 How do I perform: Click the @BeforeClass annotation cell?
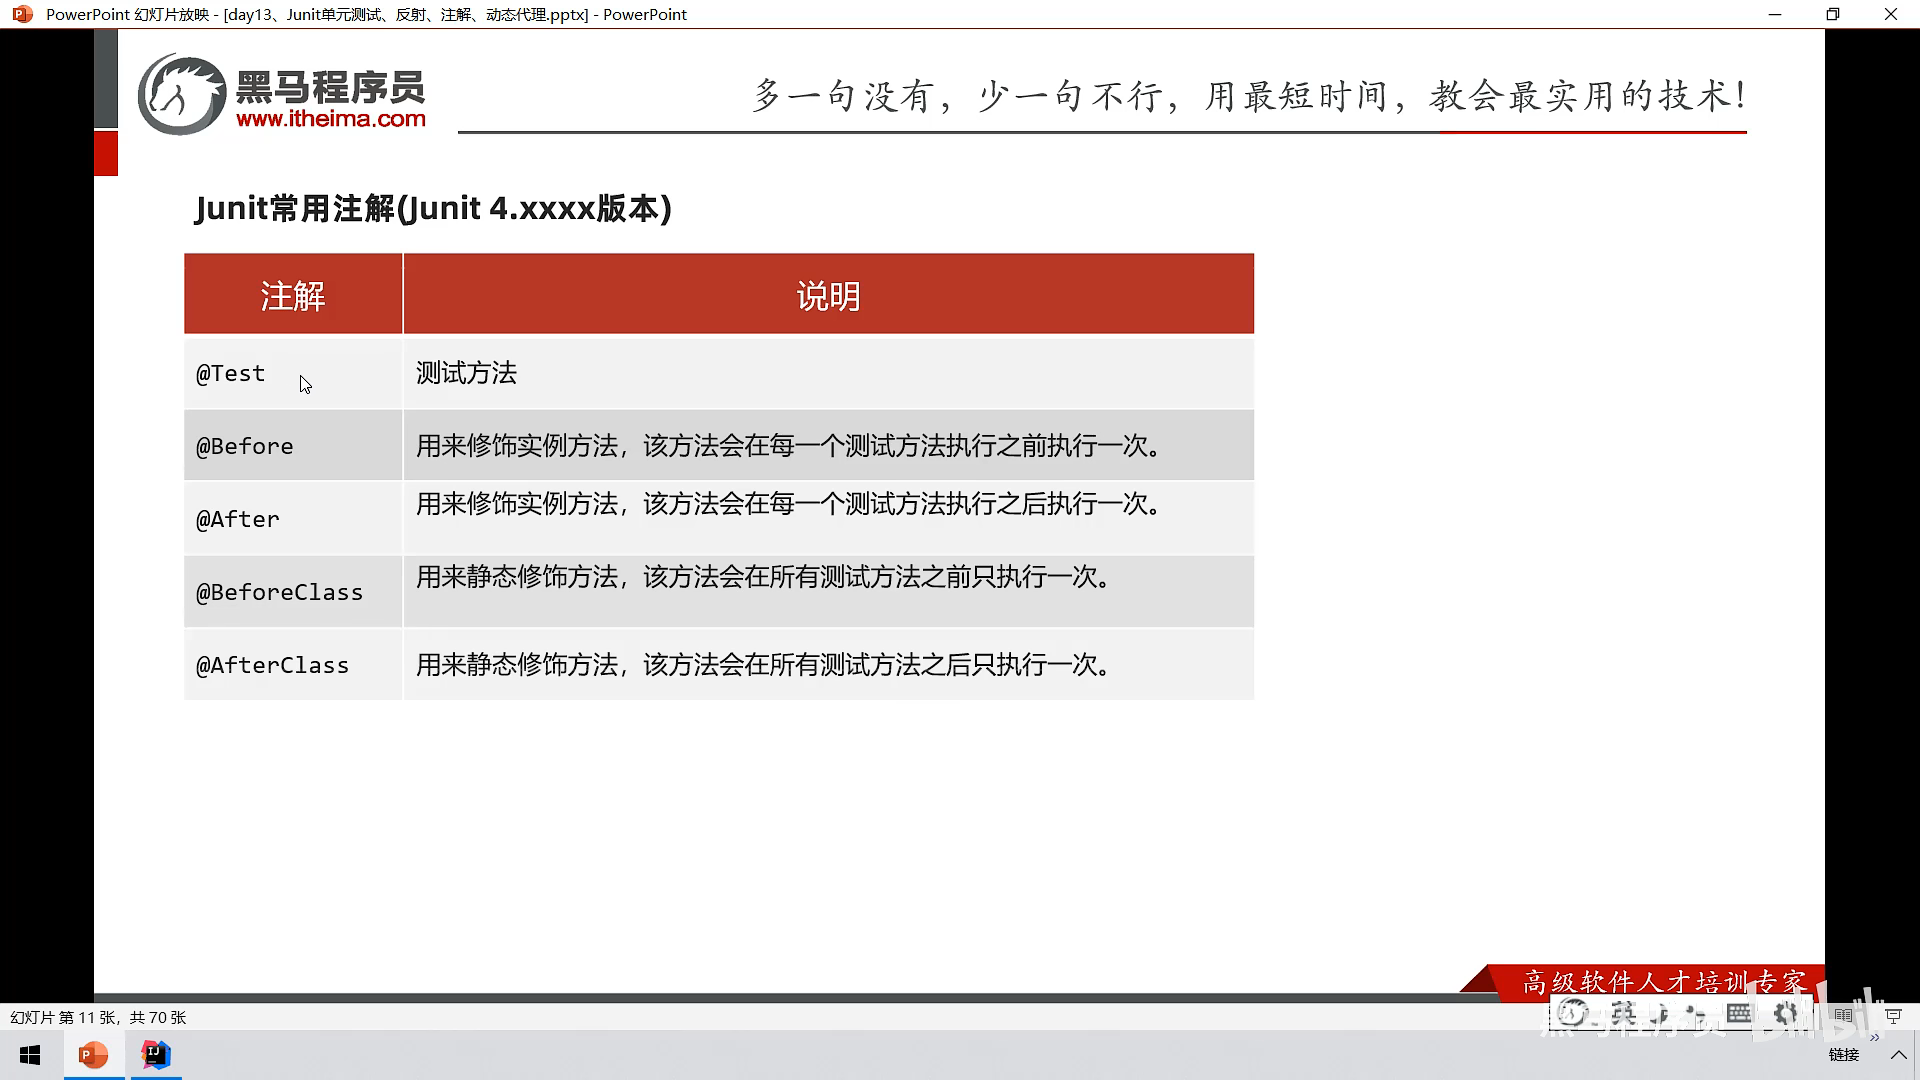[x=280, y=592]
